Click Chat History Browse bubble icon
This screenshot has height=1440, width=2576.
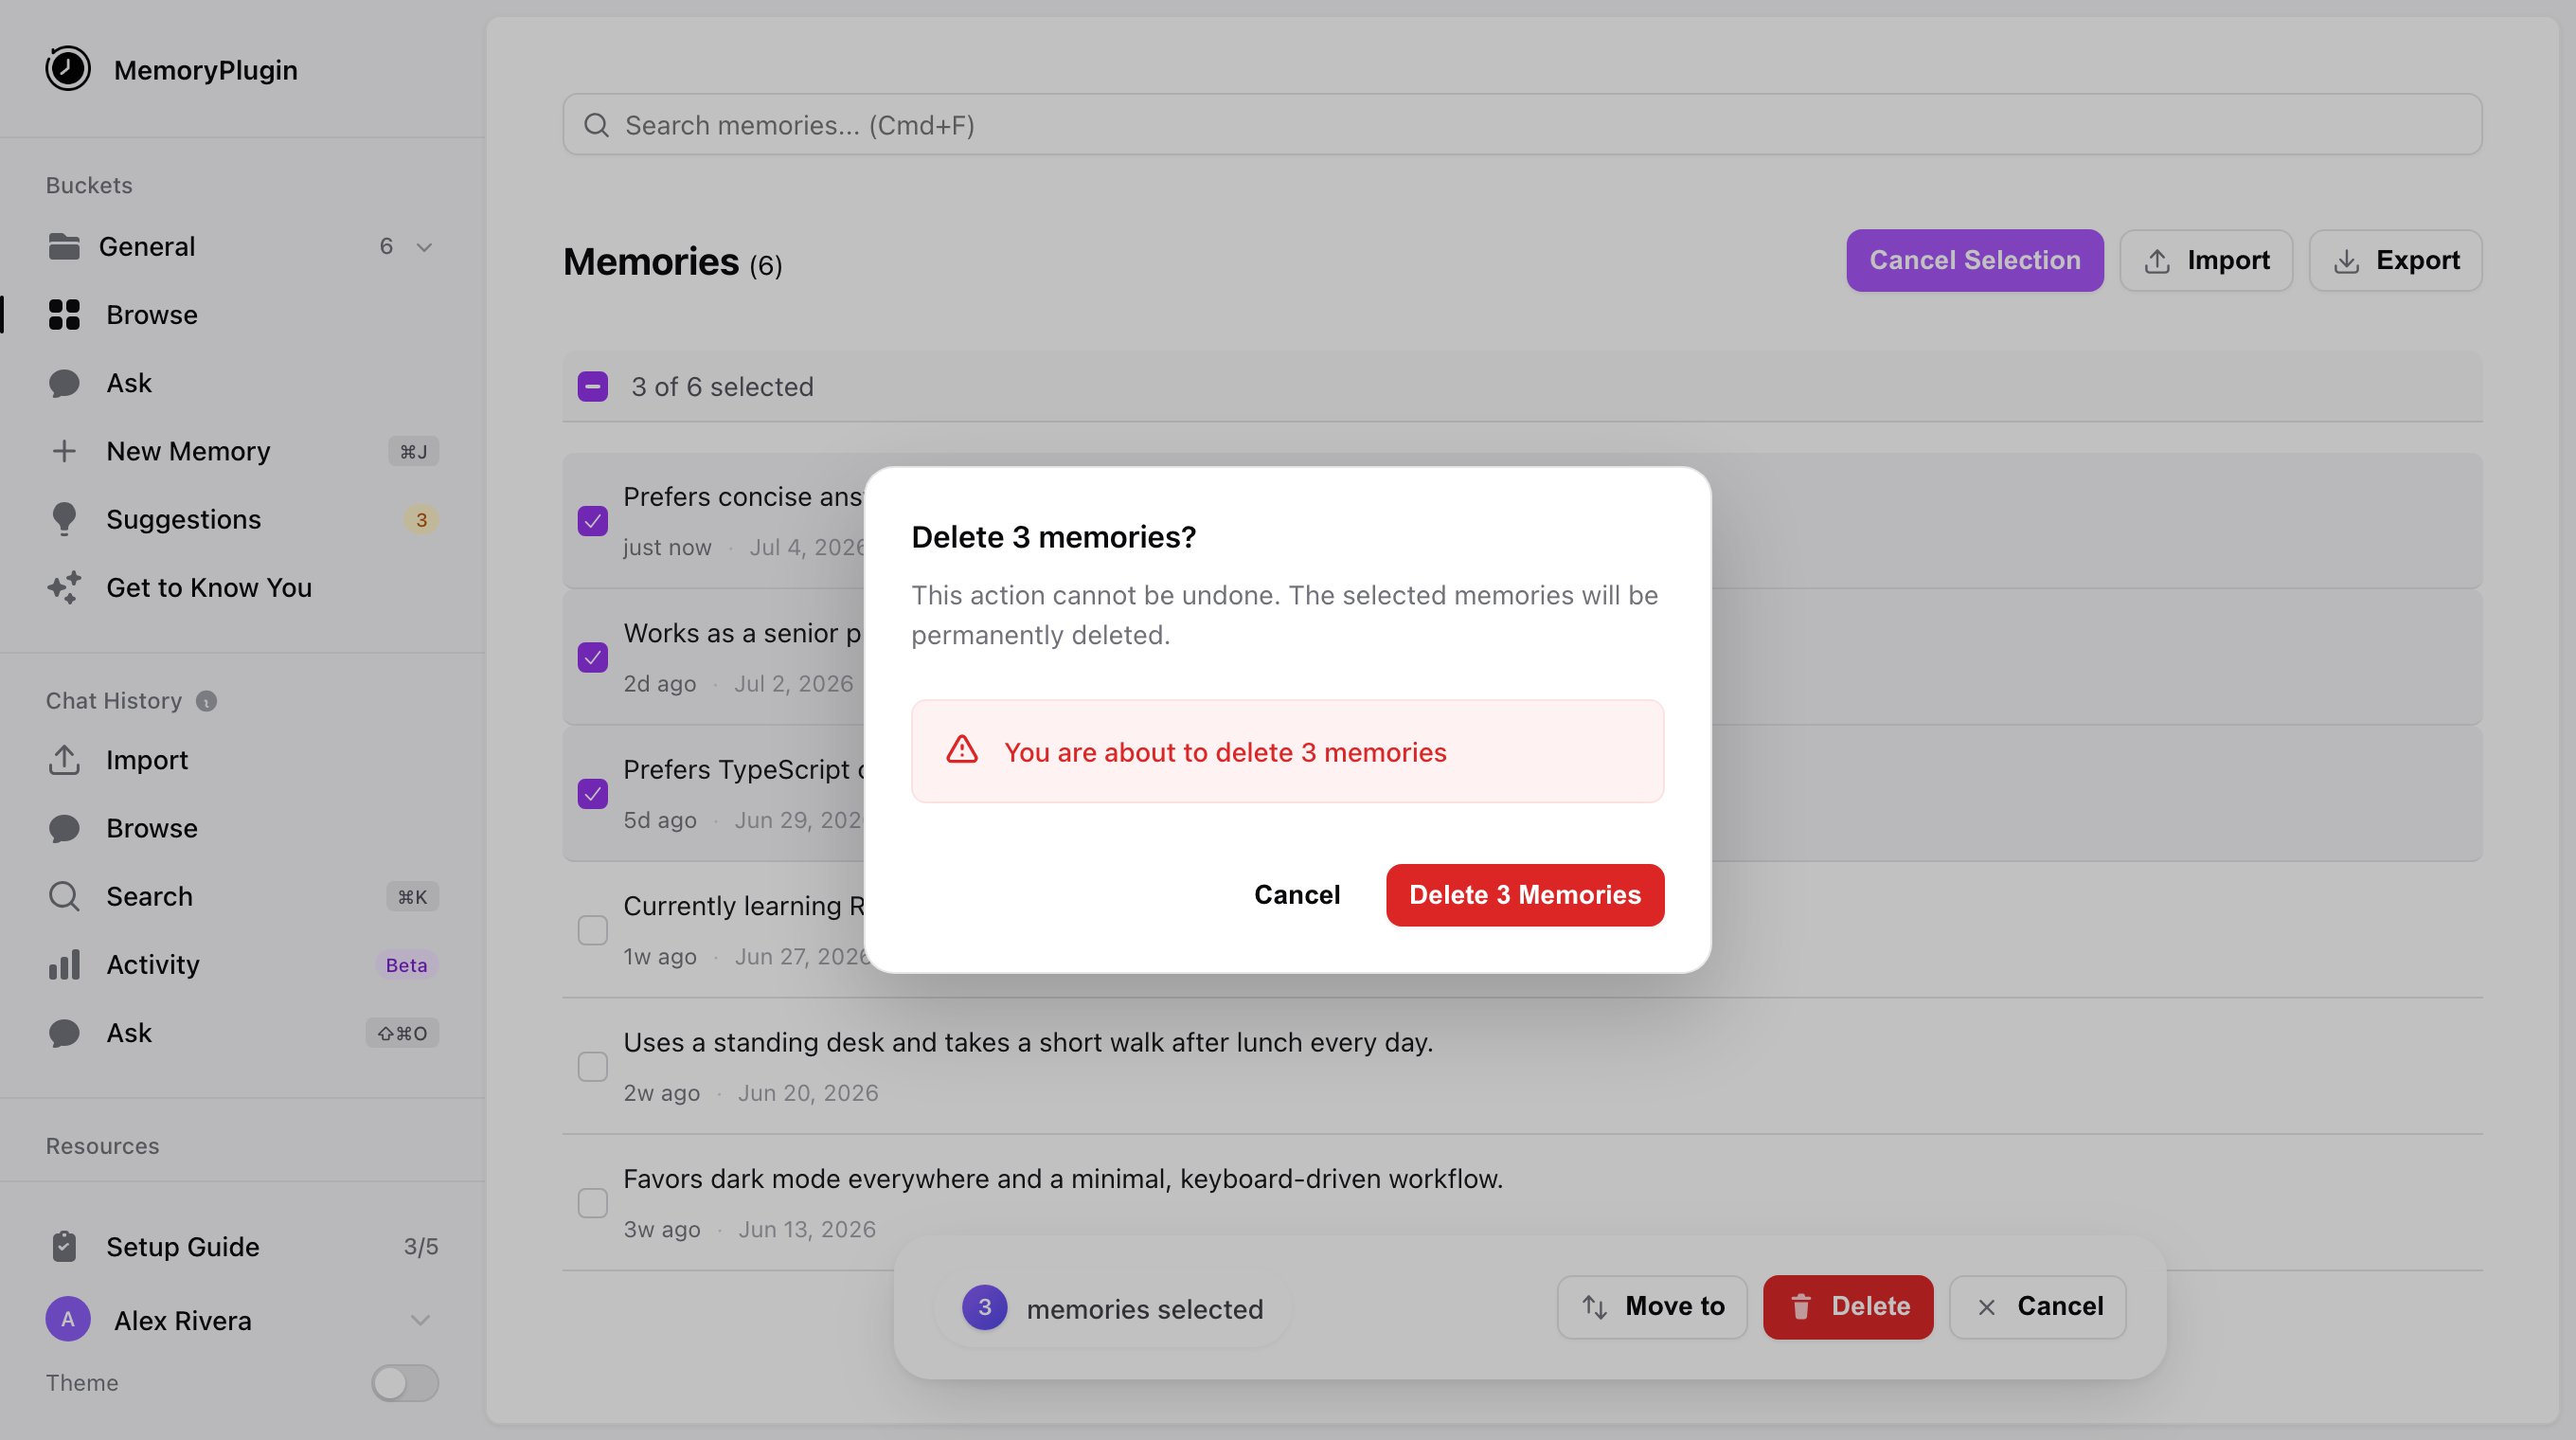coord(64,828)
